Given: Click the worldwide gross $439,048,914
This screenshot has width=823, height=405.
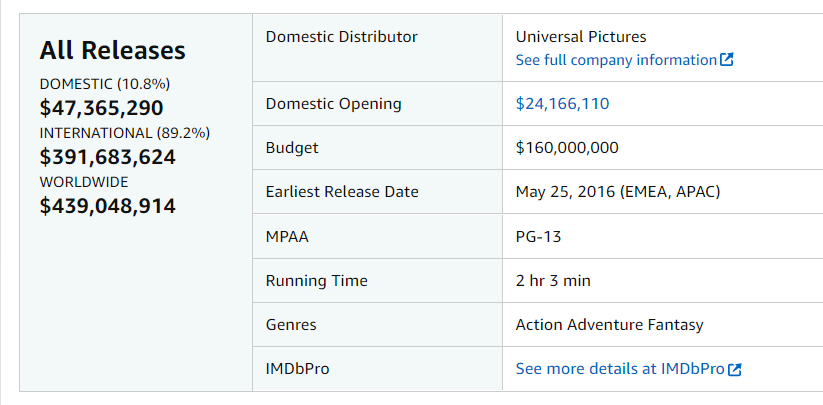Looking at the screenshot, I should [x=108, y=206].
